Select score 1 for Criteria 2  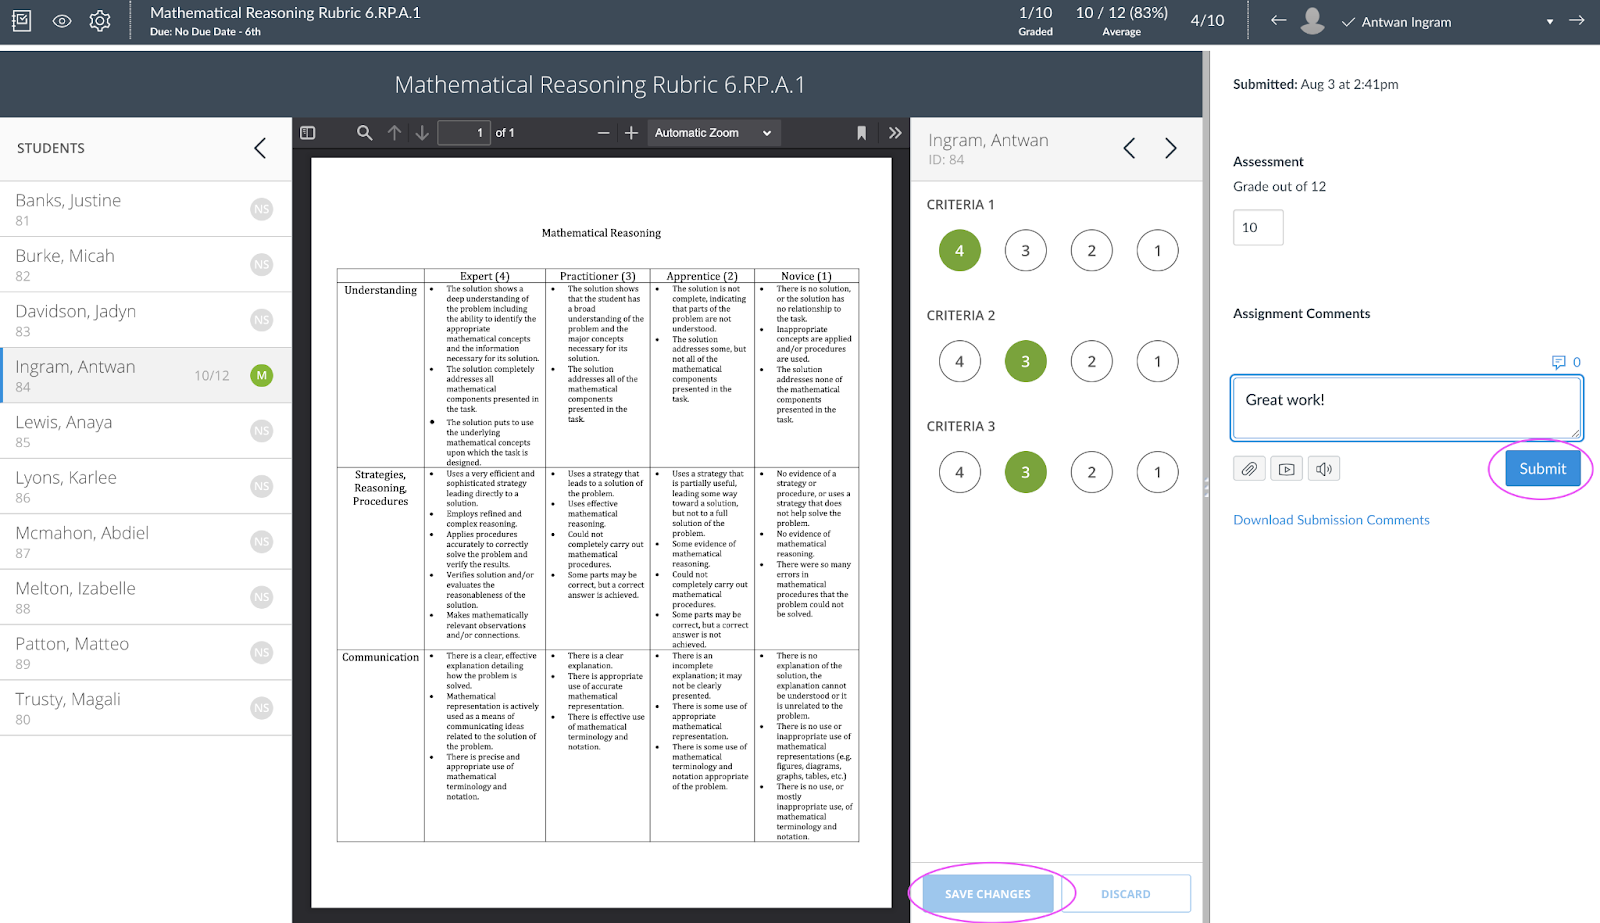(1157, 361)
